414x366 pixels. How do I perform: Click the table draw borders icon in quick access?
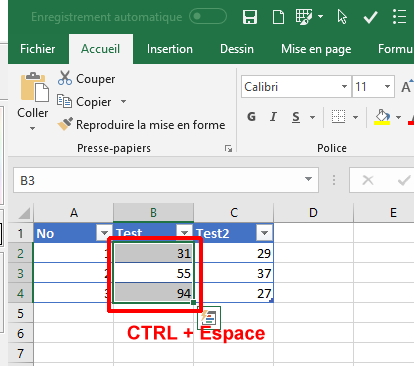(x=304, y=17)
